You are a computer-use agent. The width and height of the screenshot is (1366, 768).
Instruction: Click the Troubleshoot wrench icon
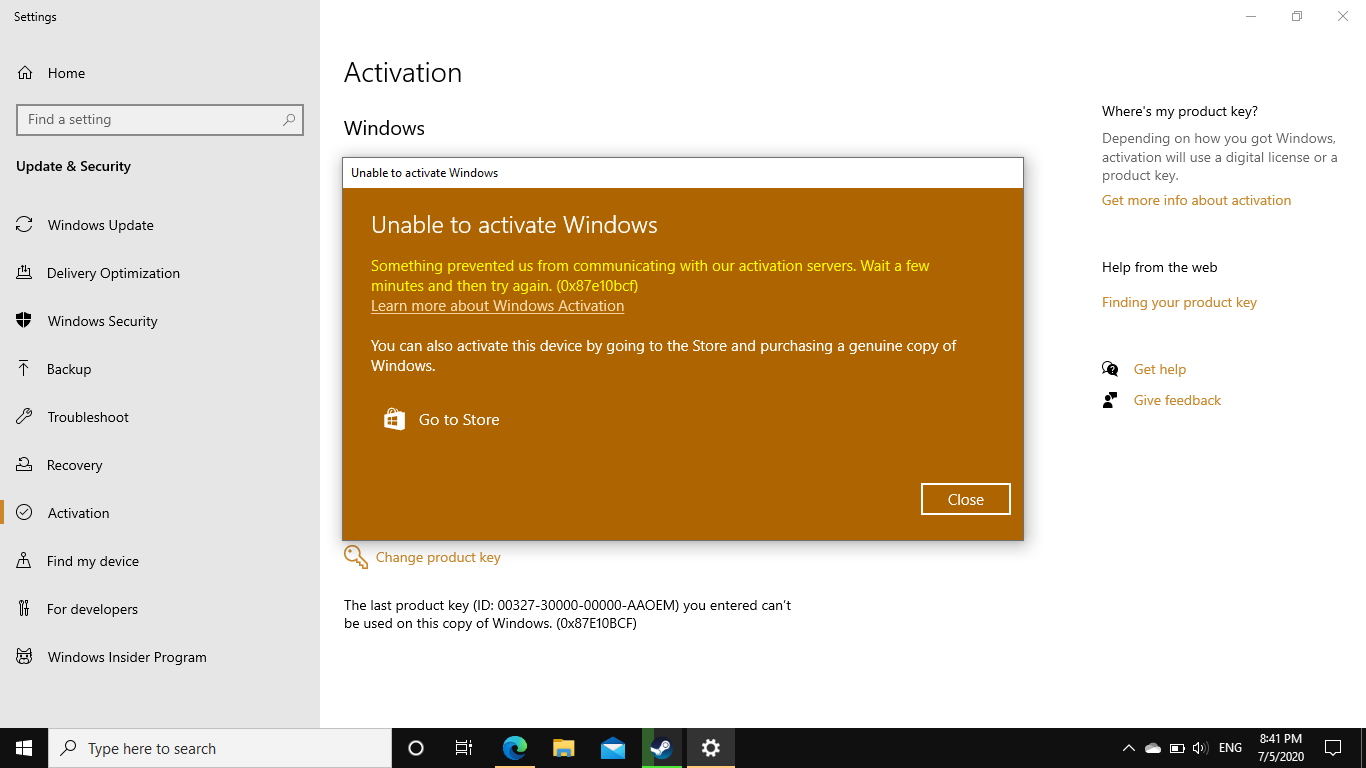coord(25,417)
